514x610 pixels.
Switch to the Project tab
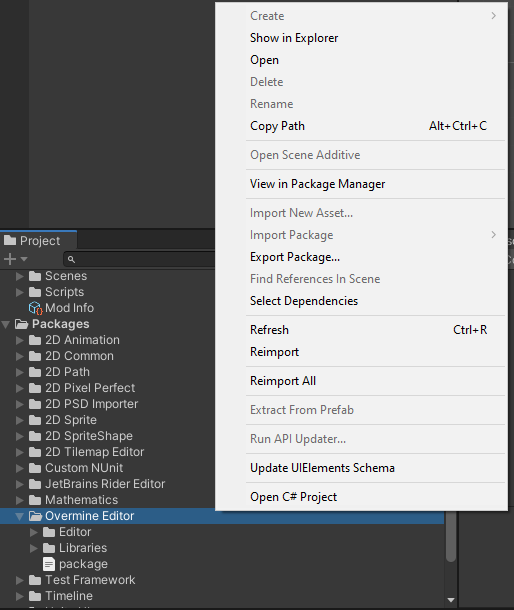(x=39, y=240)
